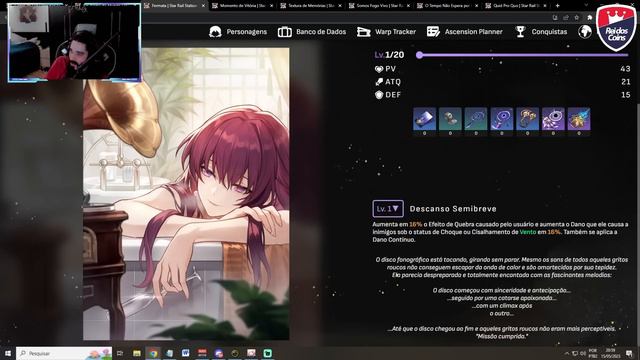640x360 pixels.
Task: Close the Momento de Vitória tab
Action: (x=271, y=6)
